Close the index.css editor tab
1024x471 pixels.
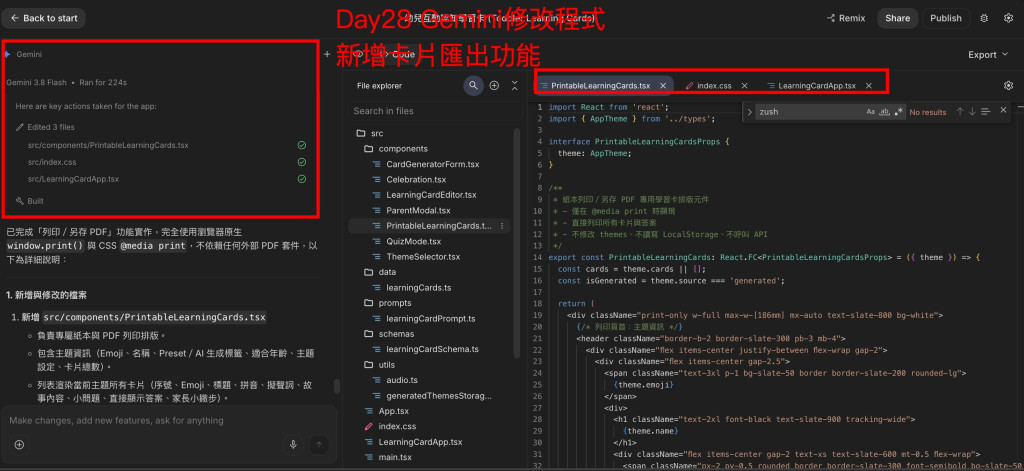pos(744,86)
